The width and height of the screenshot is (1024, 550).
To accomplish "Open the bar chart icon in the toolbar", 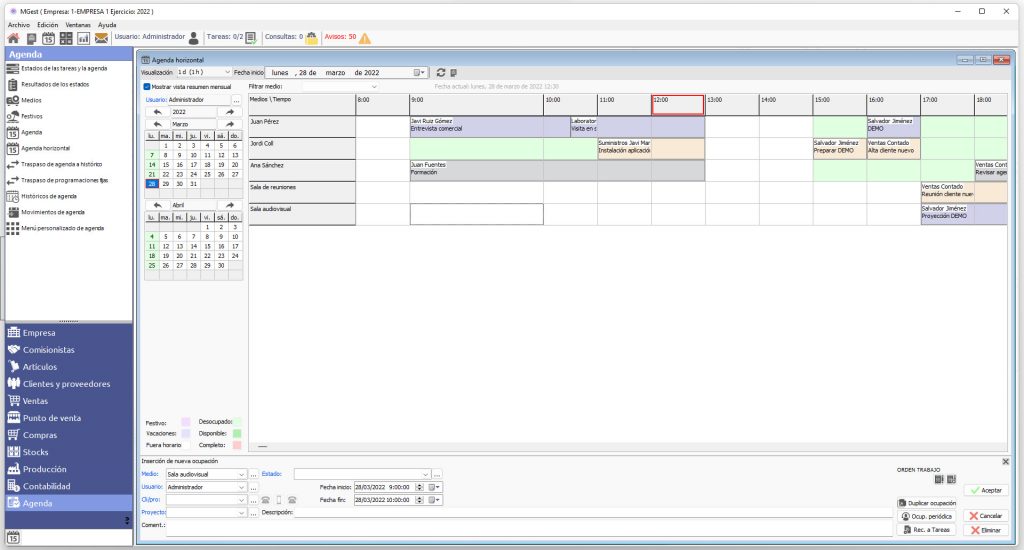I will (x=84, y=39).
